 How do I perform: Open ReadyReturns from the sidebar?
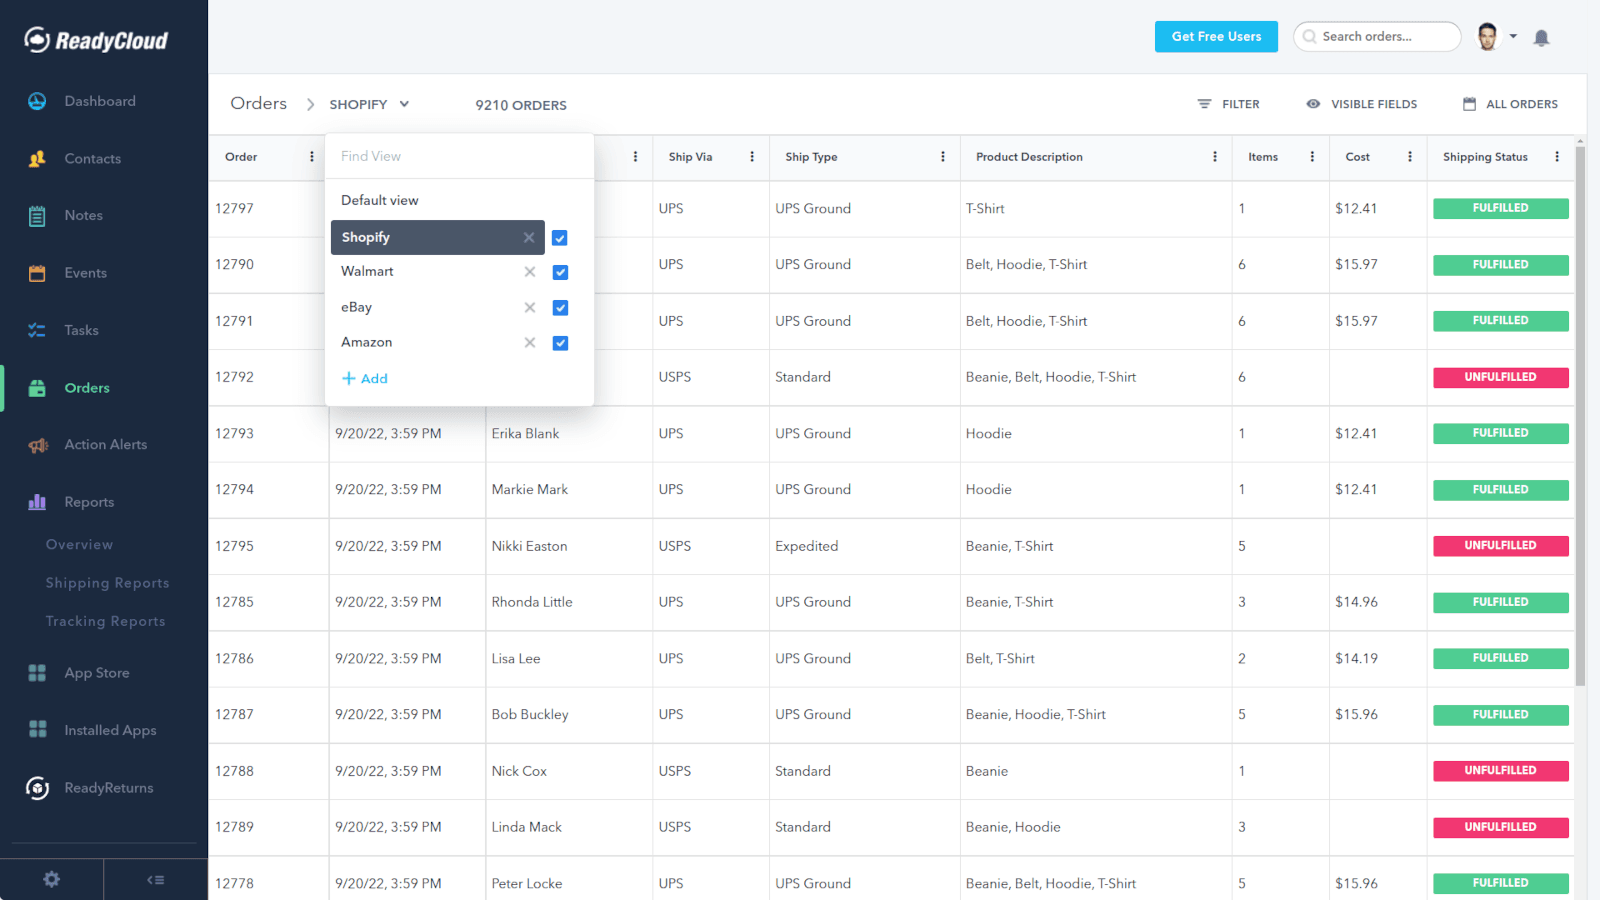click(x=37, y=788)
